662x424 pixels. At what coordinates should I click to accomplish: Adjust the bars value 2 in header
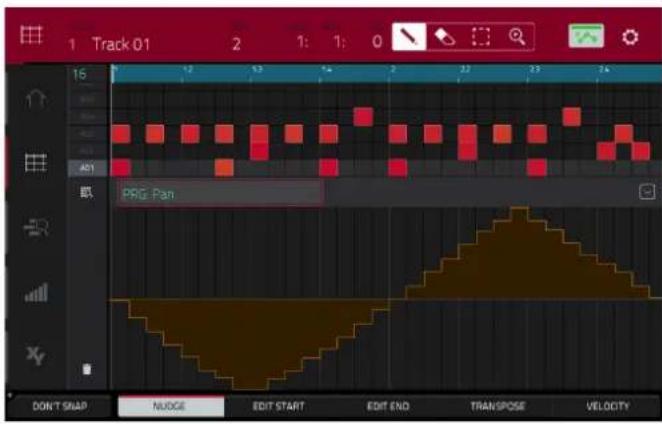click(236, 43)
